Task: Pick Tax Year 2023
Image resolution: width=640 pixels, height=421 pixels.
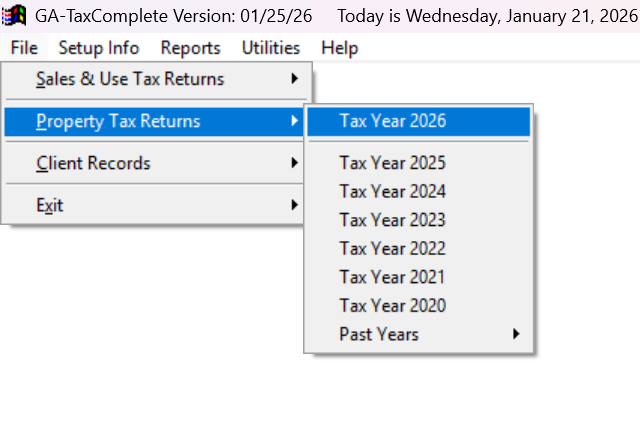Action: [392, 220]
